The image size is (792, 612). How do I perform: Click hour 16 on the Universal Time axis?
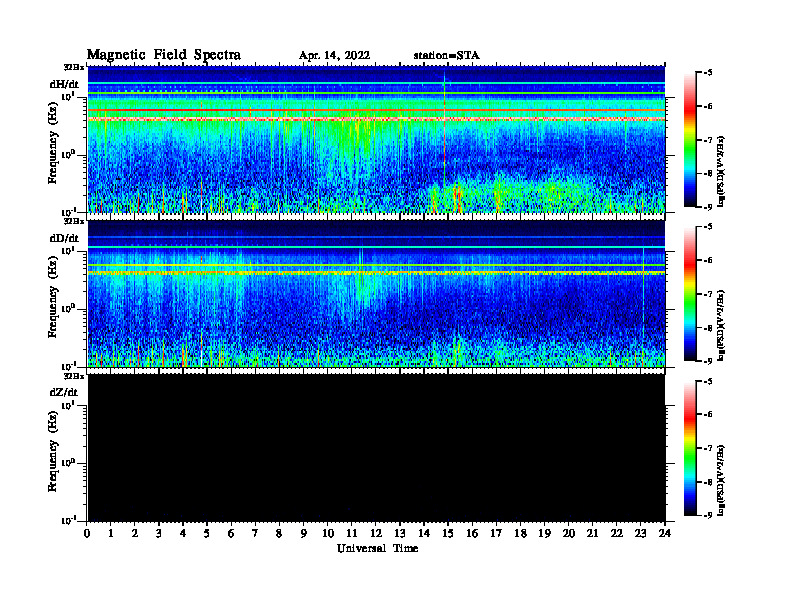click(472, 534)
